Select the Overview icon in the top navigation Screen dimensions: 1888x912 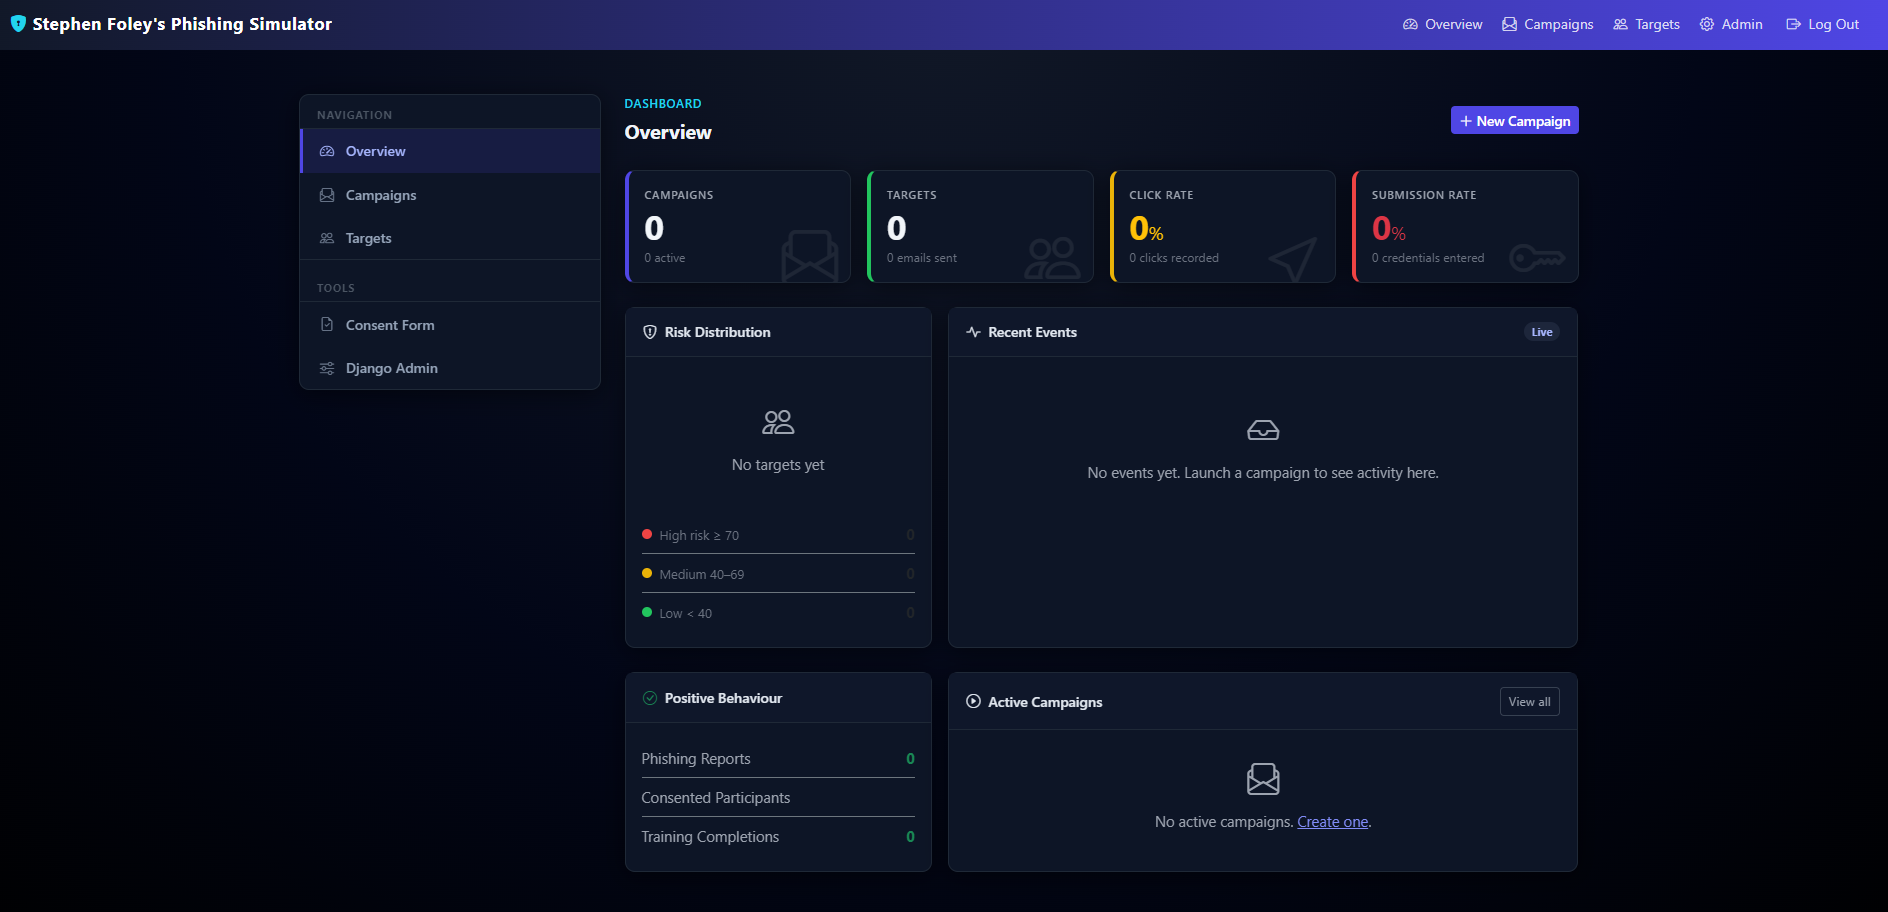click(1409, 23)
